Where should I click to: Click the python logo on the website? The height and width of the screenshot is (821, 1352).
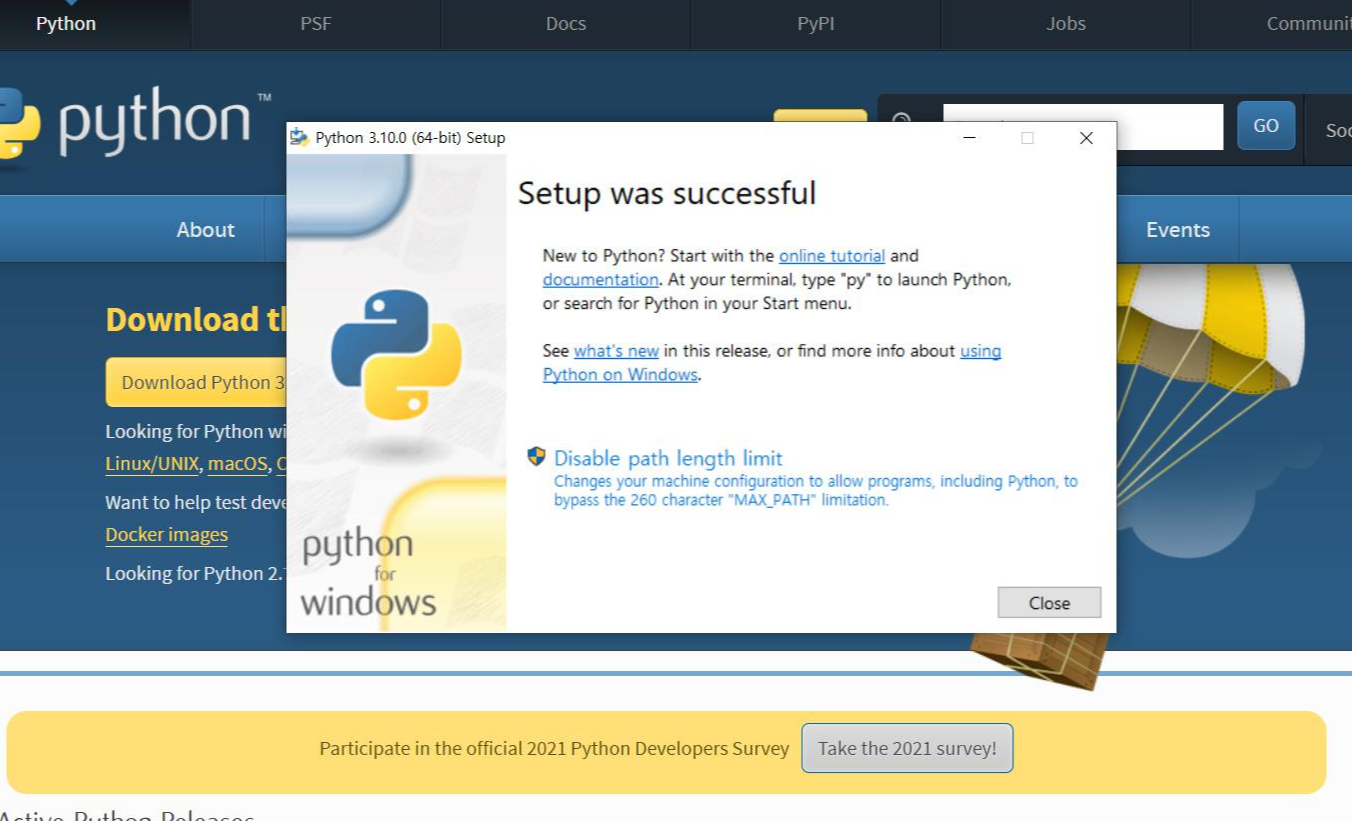click(x=135, y=123)
